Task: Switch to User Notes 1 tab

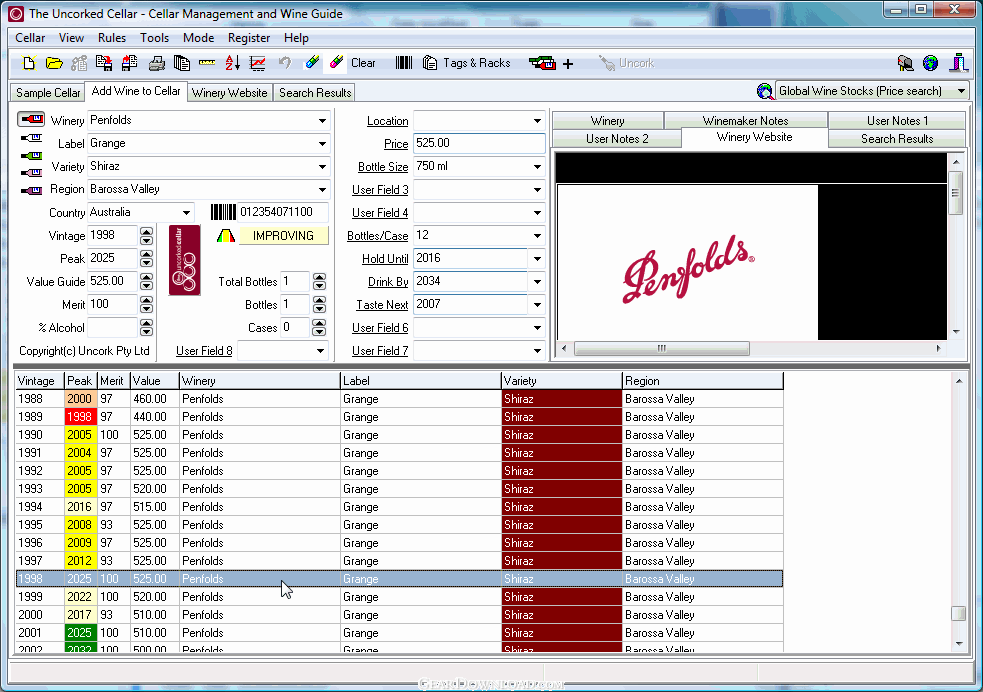Action: 897,120
